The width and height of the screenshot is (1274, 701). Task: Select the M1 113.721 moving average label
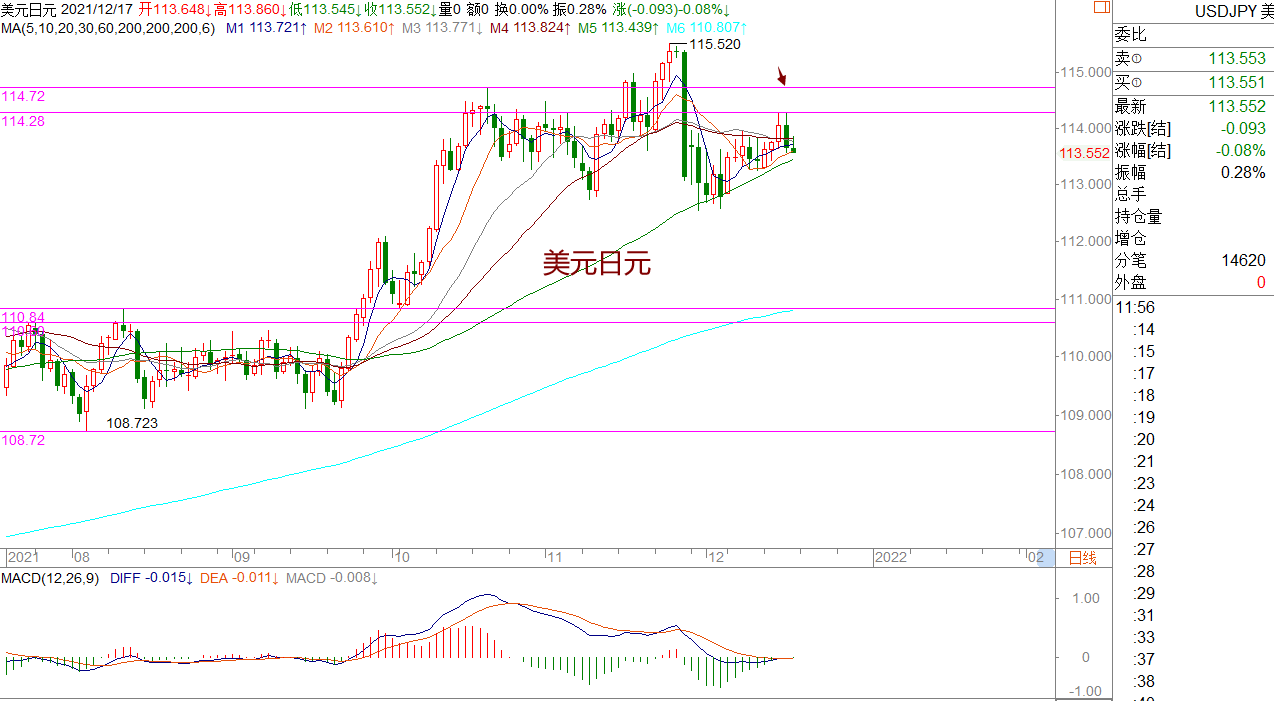(x=265, y=27)
